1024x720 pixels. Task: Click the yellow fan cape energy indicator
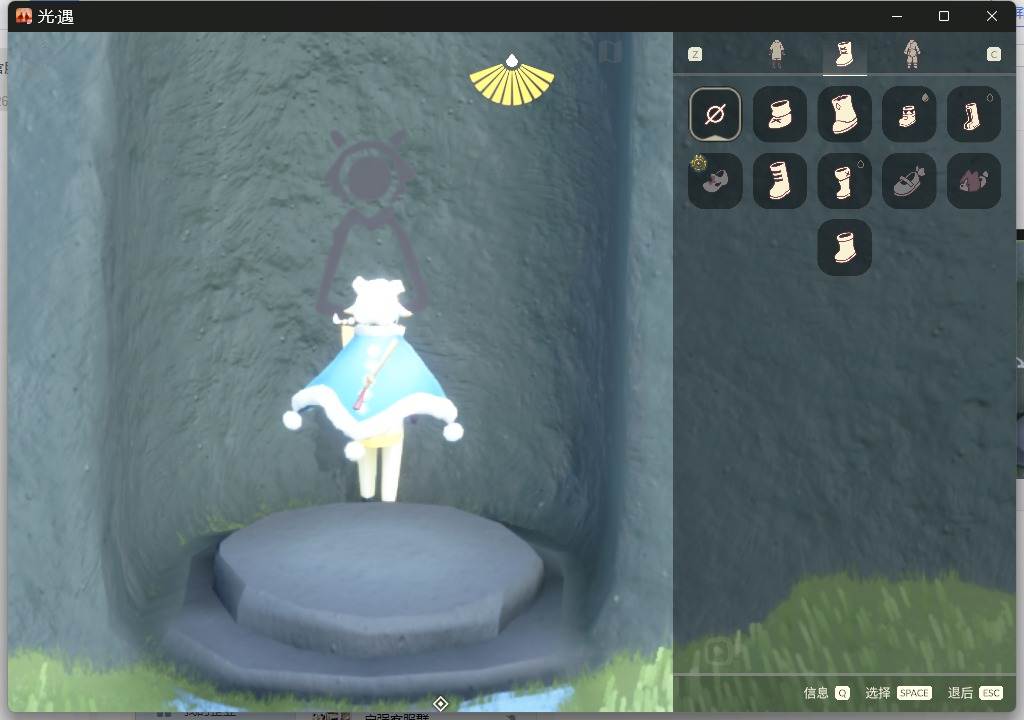pos(512,80)
